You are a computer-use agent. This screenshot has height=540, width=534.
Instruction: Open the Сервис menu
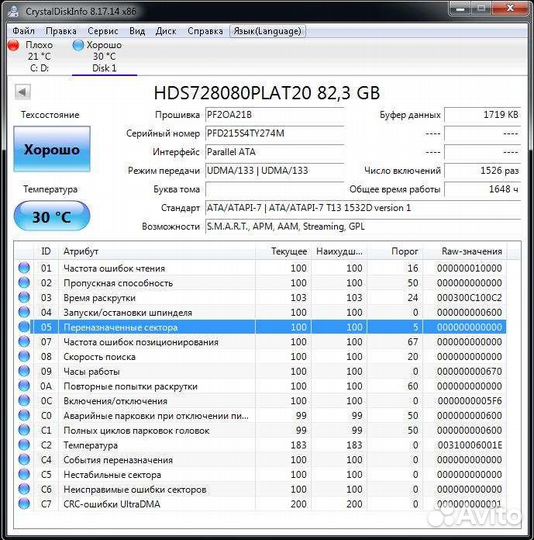pyautogui.click(x=103, y=31)
